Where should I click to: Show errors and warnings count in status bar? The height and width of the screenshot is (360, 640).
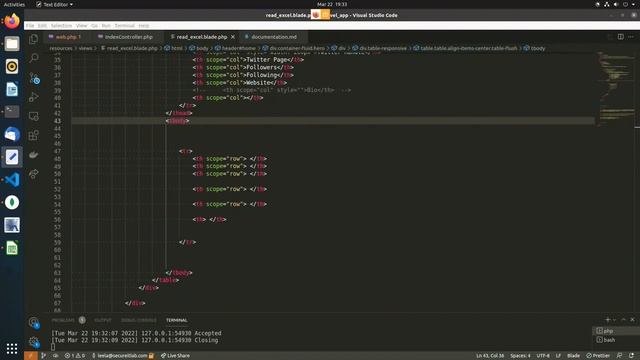tap(75, 356)
